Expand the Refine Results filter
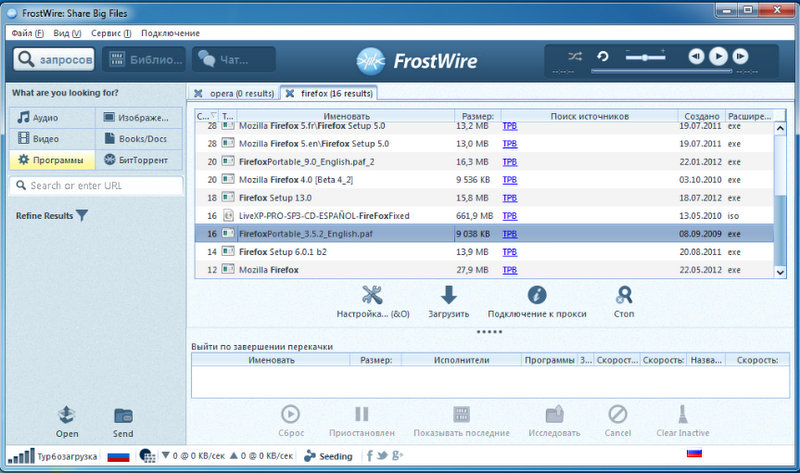This screenshot has width=800, height=473. 52,216
